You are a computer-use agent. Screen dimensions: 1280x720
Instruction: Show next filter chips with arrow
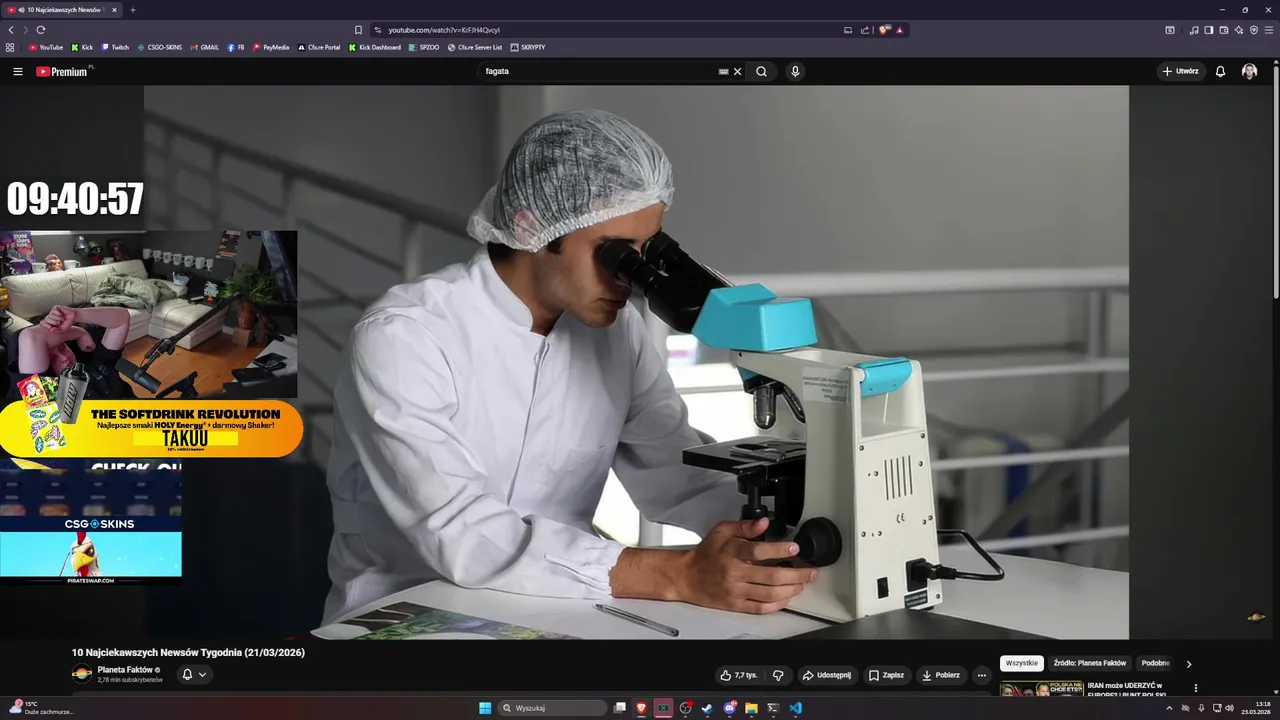coord(1189,663)
